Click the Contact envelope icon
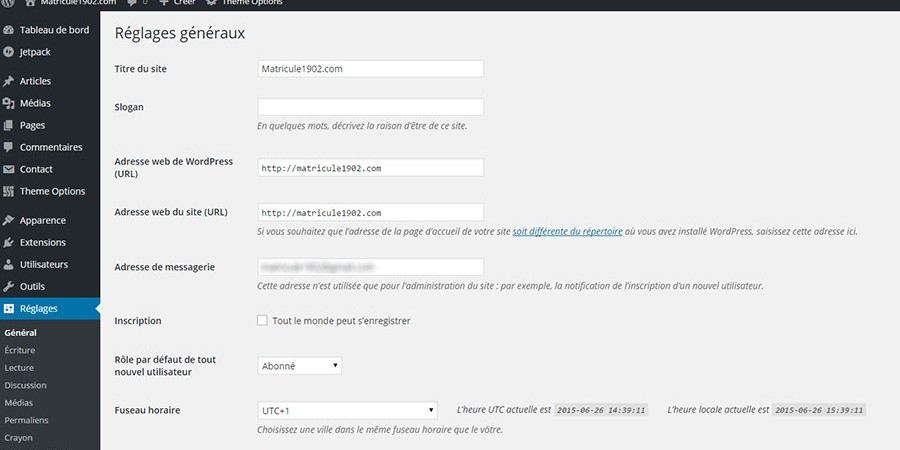The width and height of the screenshot is (900, 450). (x=8, y=169)
